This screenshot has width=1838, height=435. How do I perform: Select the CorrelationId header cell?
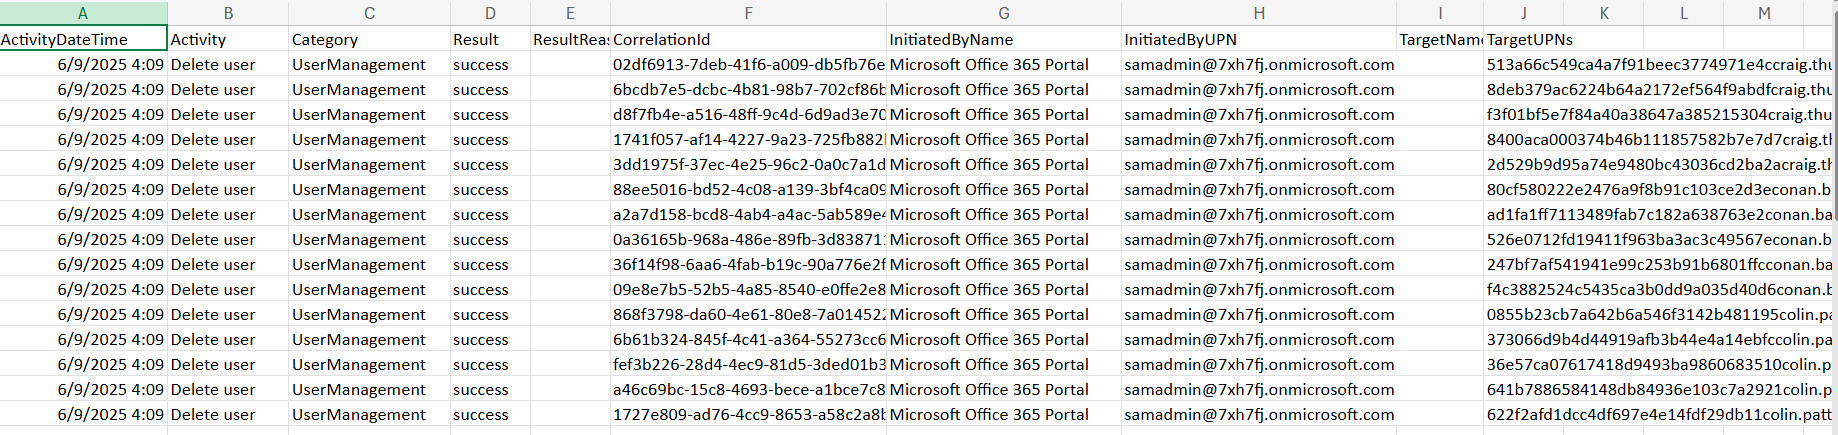pyautogui.click(x=748, y=40)
